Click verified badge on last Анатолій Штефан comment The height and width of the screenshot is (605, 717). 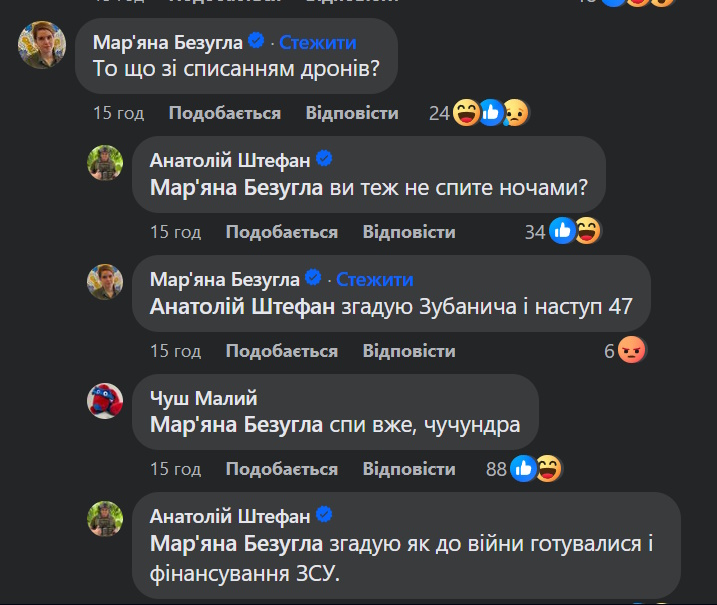pos(325,516)
